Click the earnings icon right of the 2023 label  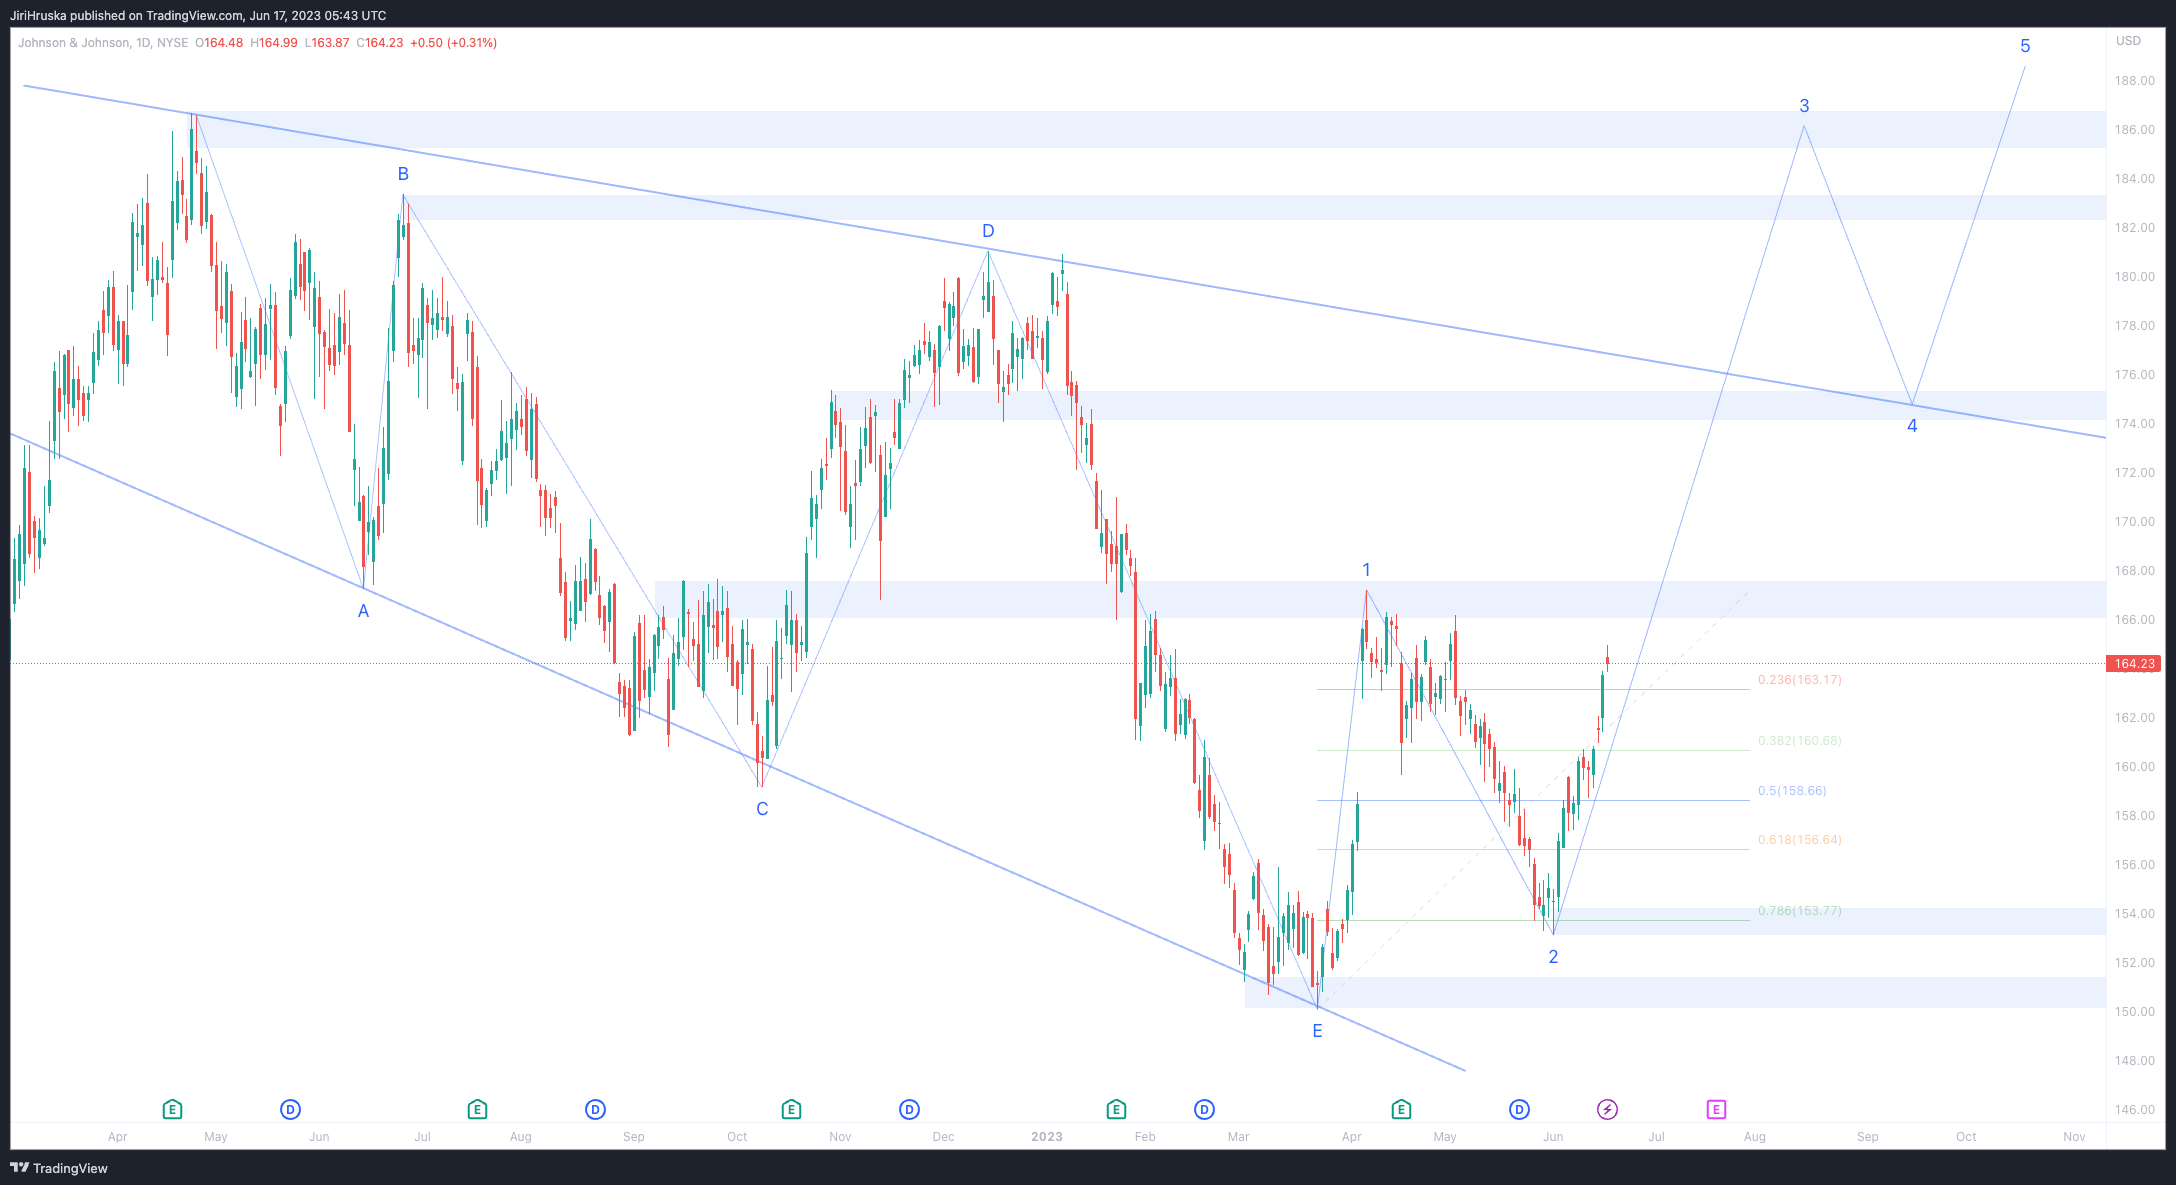coord(1116,1109)
